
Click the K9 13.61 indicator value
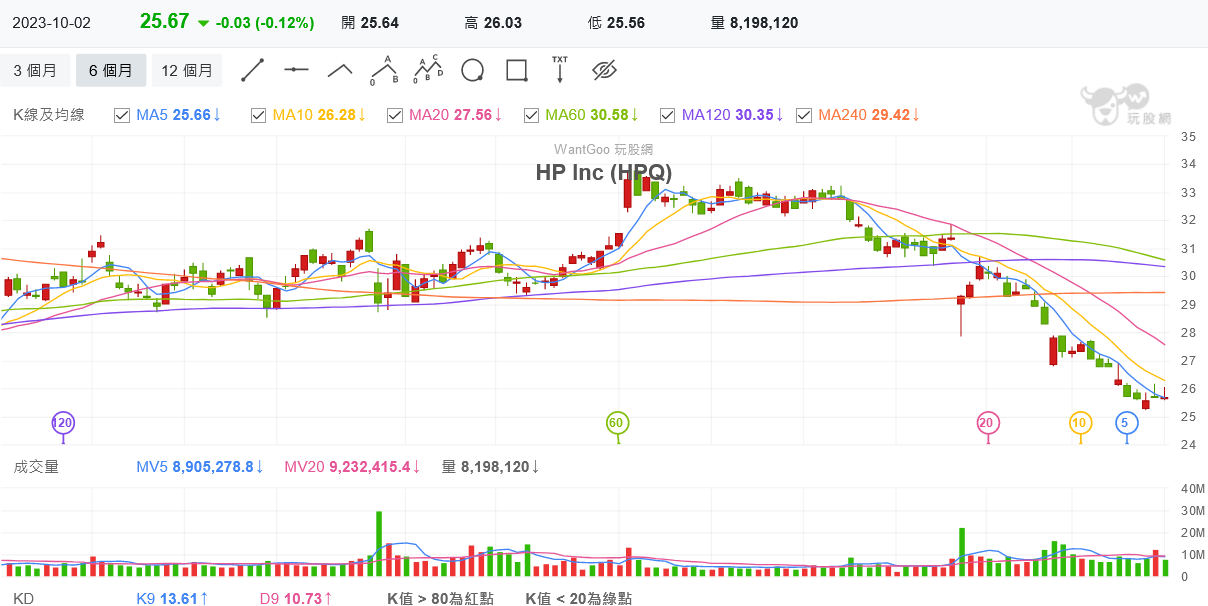point(172,598)
